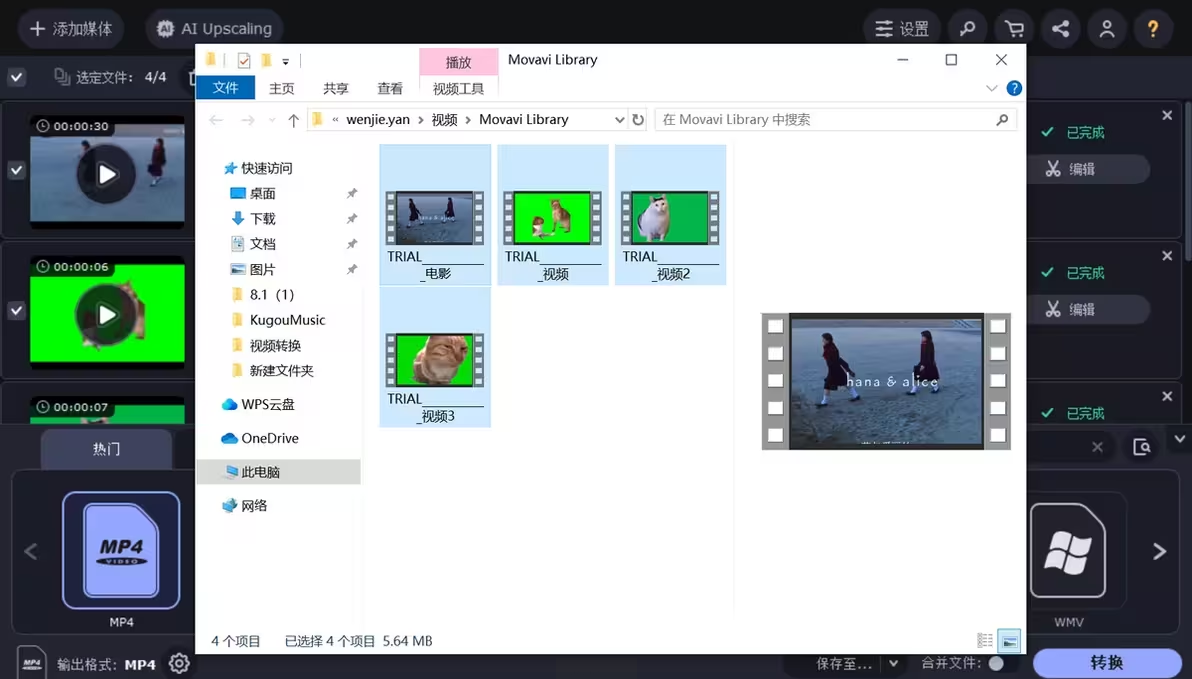Toggle the merge files switch
The image size is (1192, 679).
[x=997, y=663]
